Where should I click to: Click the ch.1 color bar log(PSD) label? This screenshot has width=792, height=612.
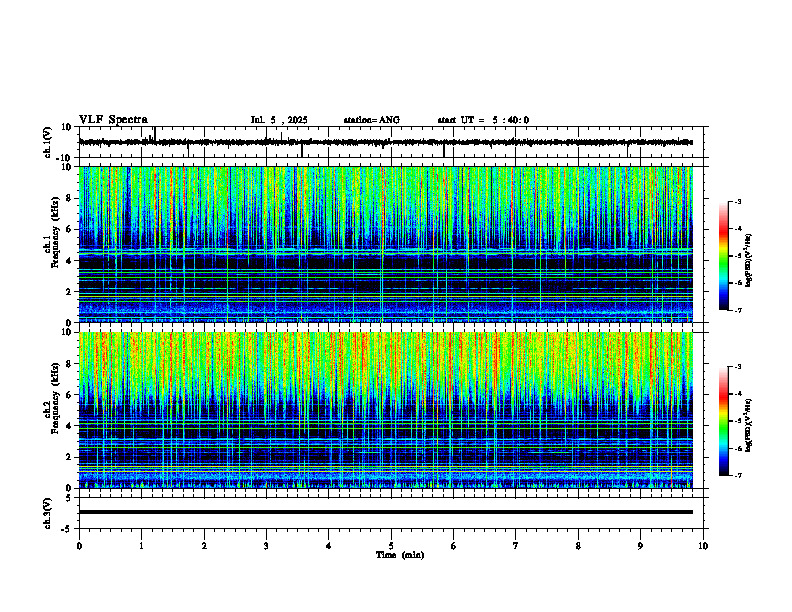pyautogui.click(x=748, y=260)
